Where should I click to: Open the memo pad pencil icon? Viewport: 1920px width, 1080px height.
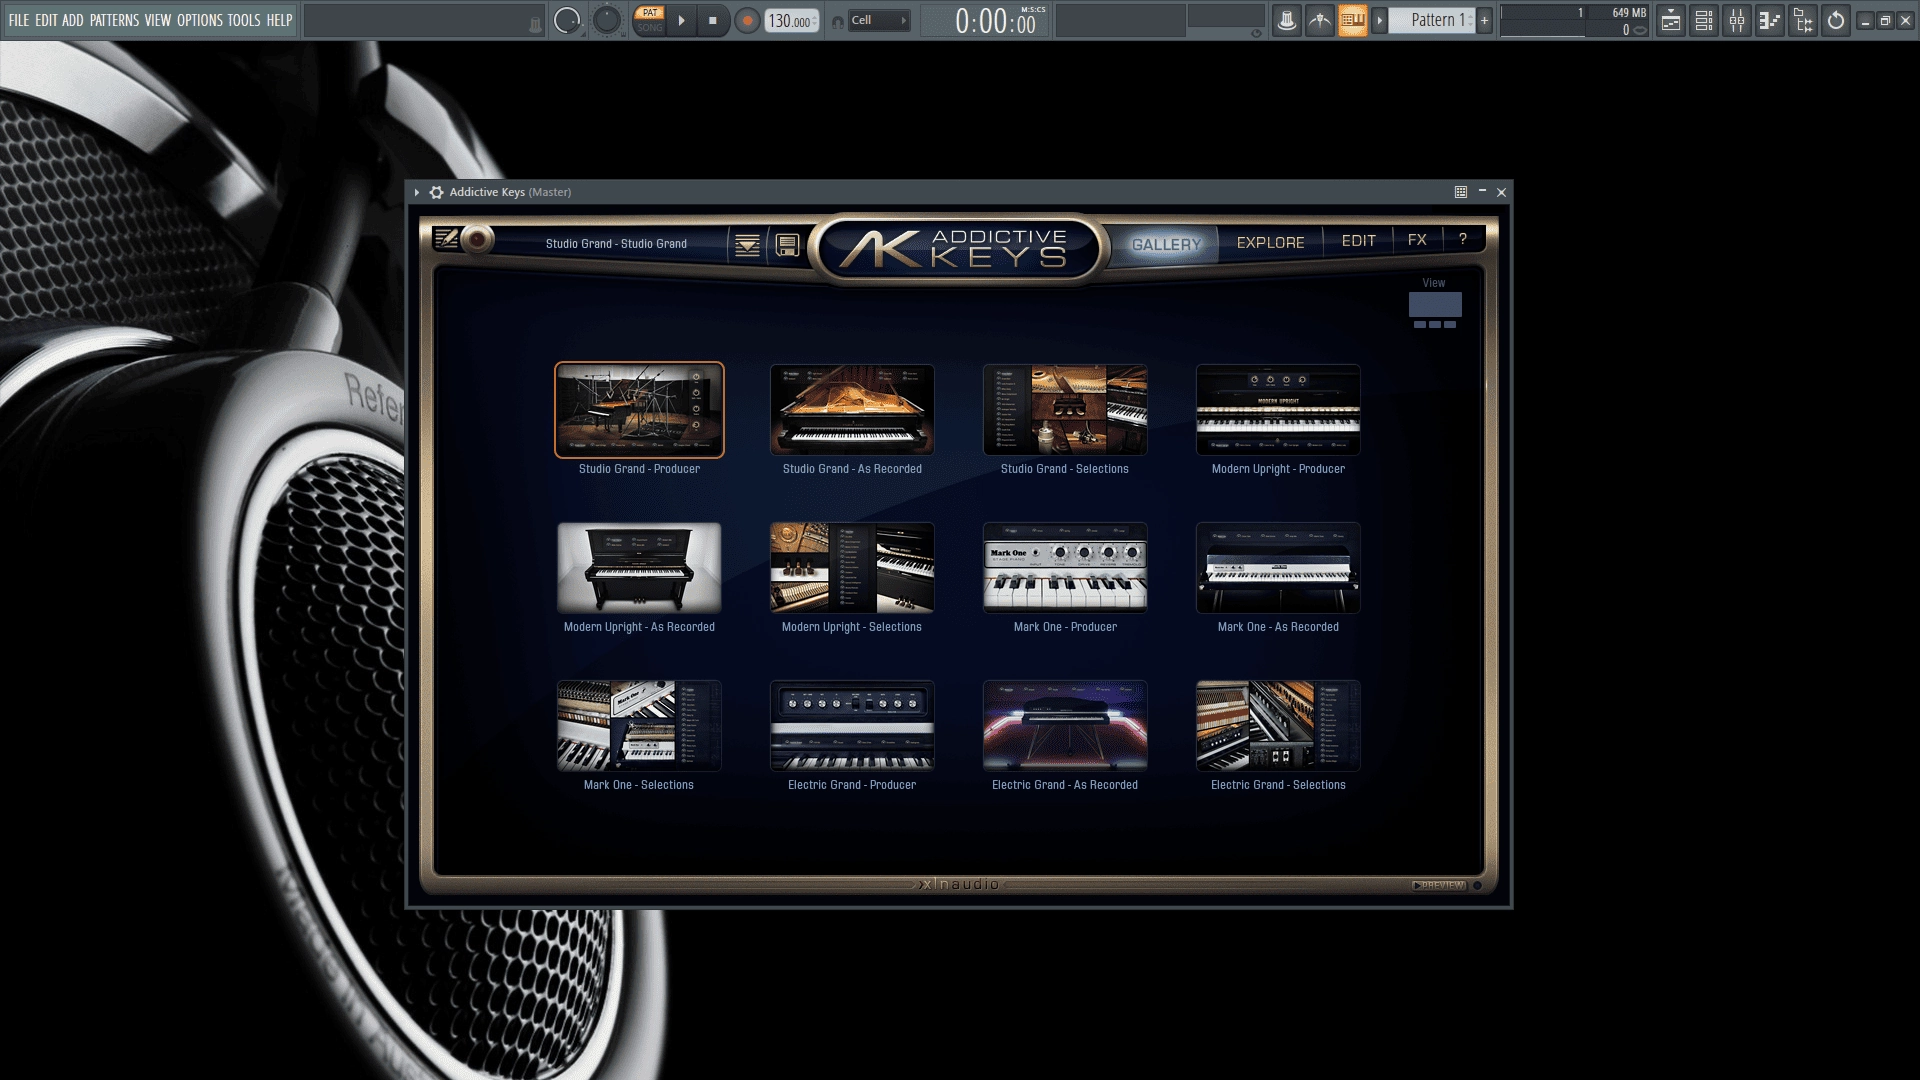pos(446,239)
